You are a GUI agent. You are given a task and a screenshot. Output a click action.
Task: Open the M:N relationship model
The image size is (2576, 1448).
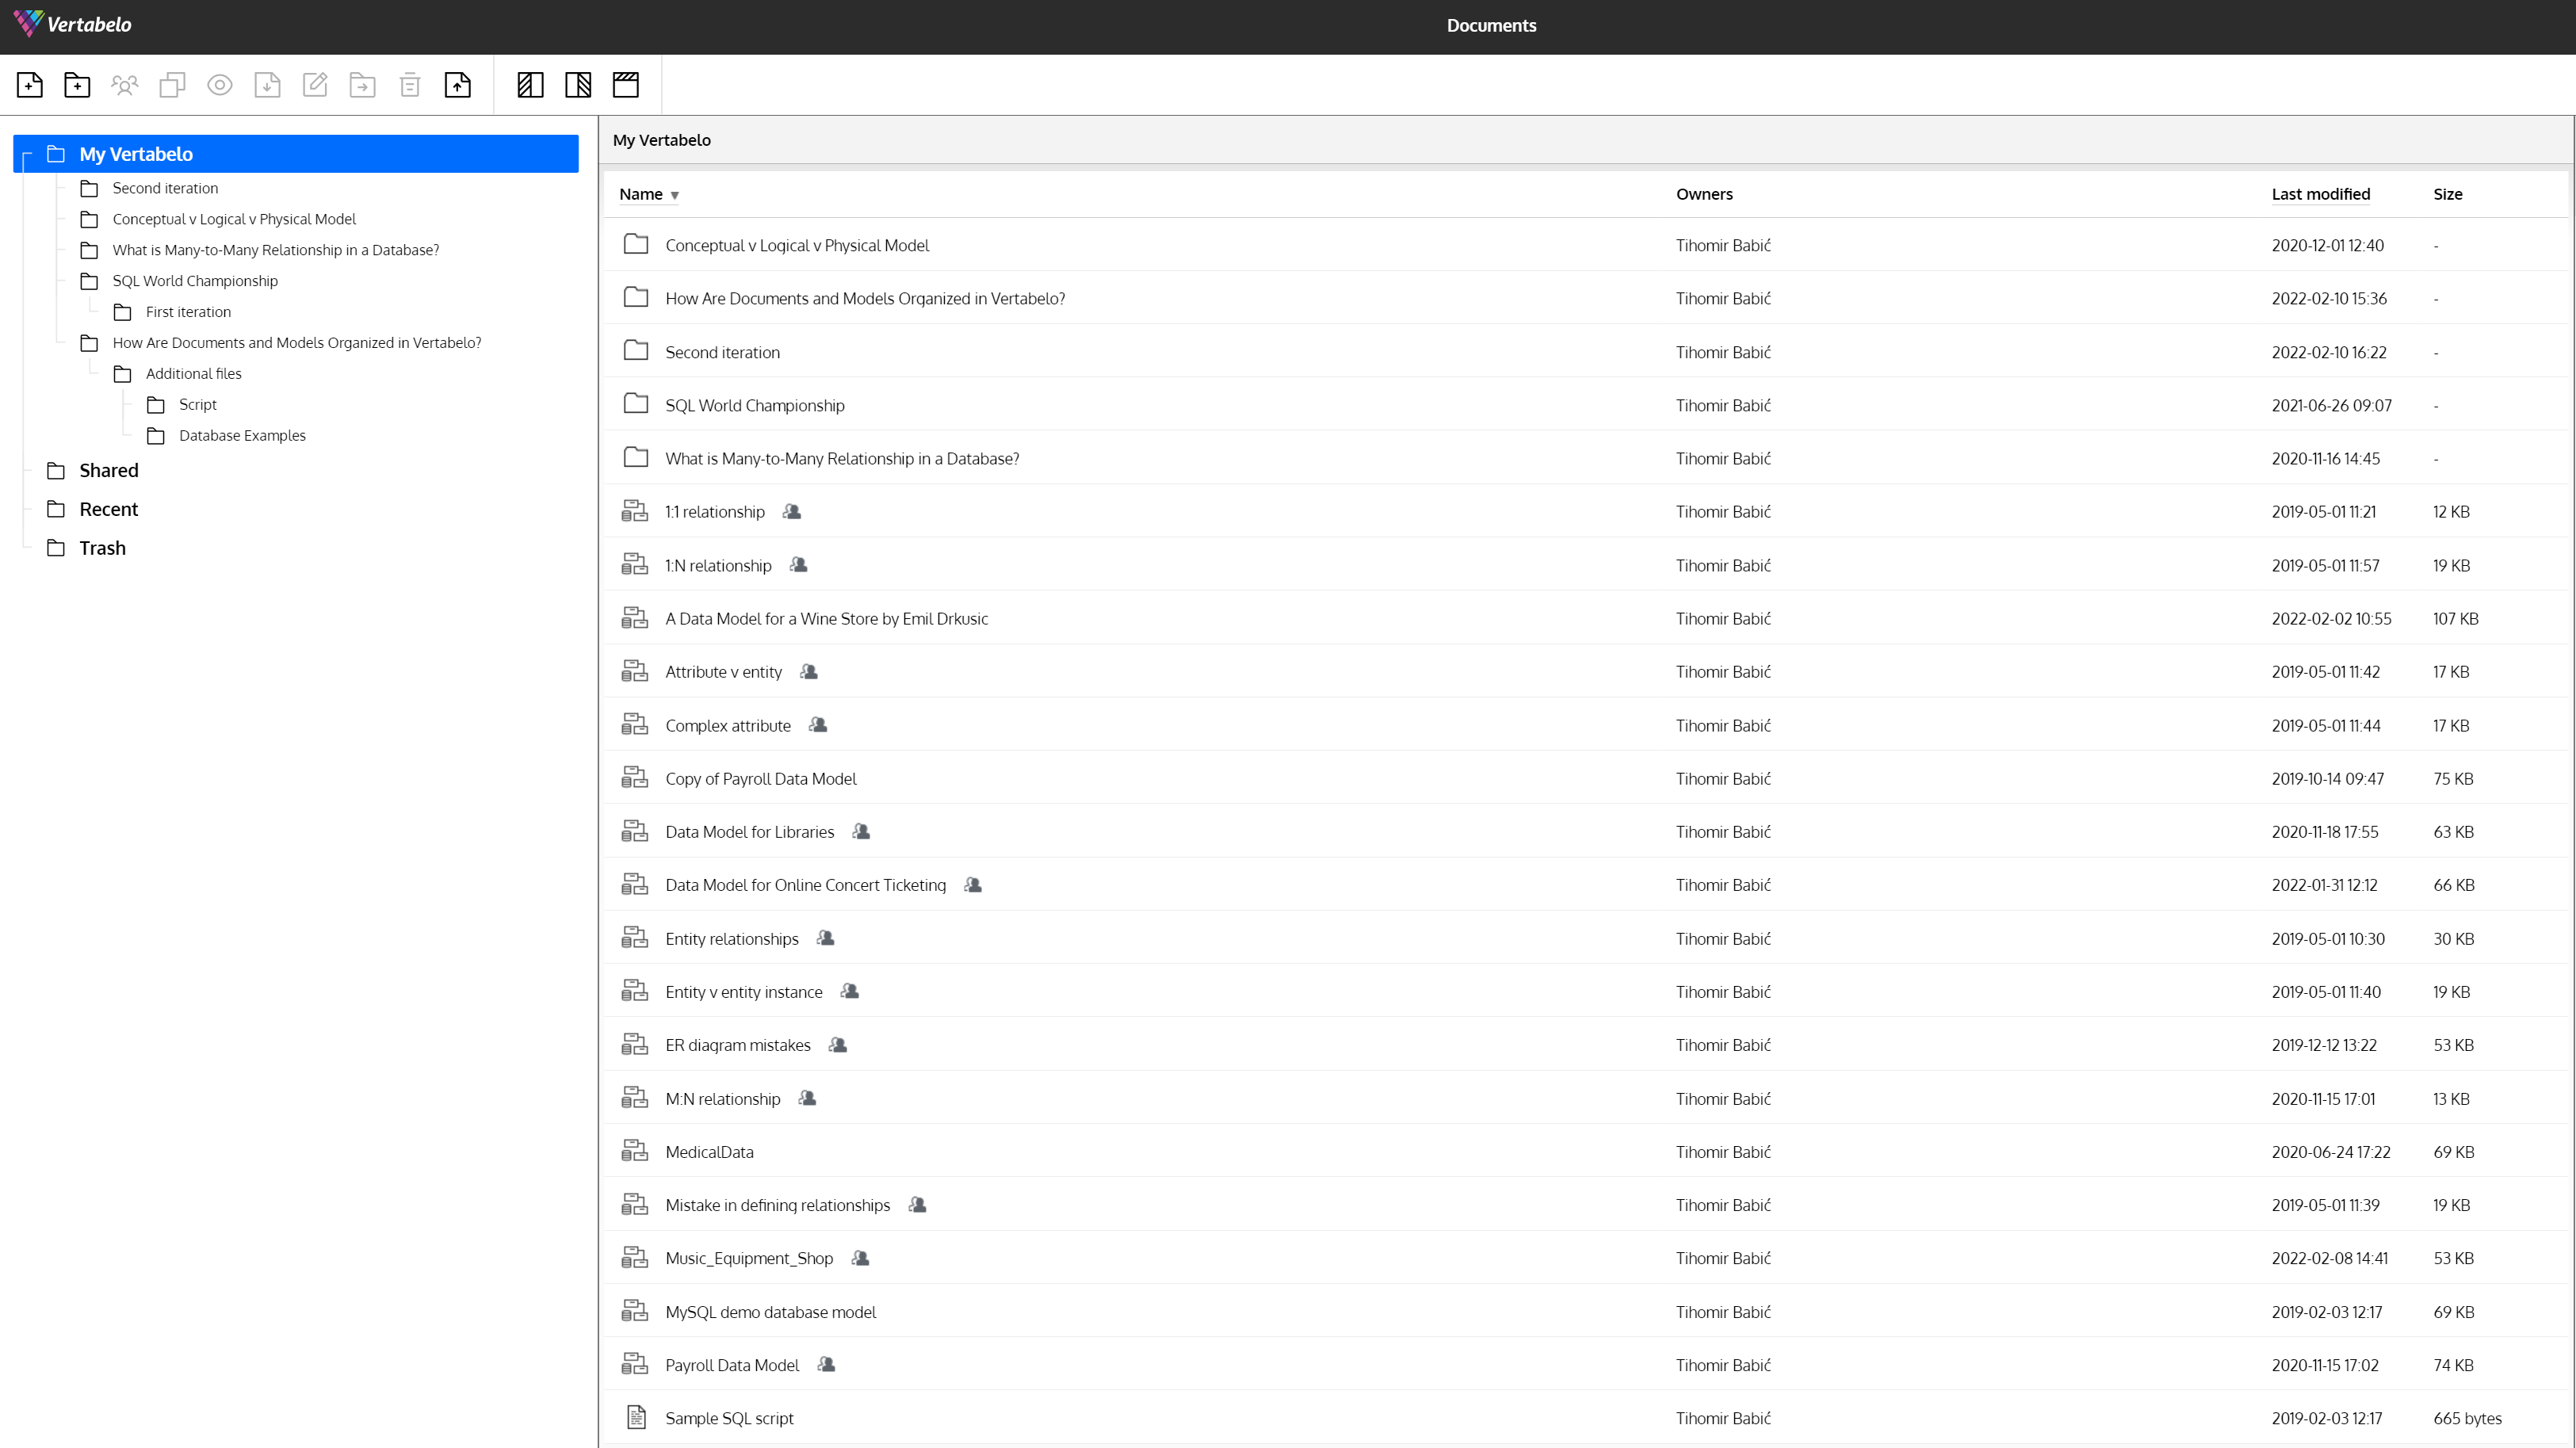tap(722, 1099)
